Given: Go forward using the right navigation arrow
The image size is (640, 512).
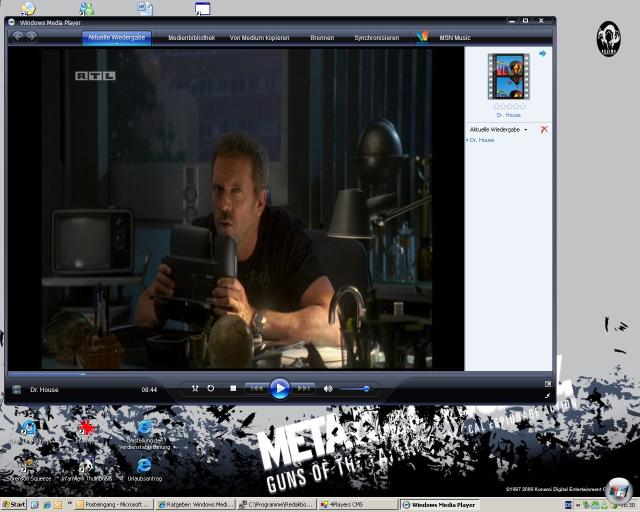Looking at the screenshot, I should click(31, 36).
